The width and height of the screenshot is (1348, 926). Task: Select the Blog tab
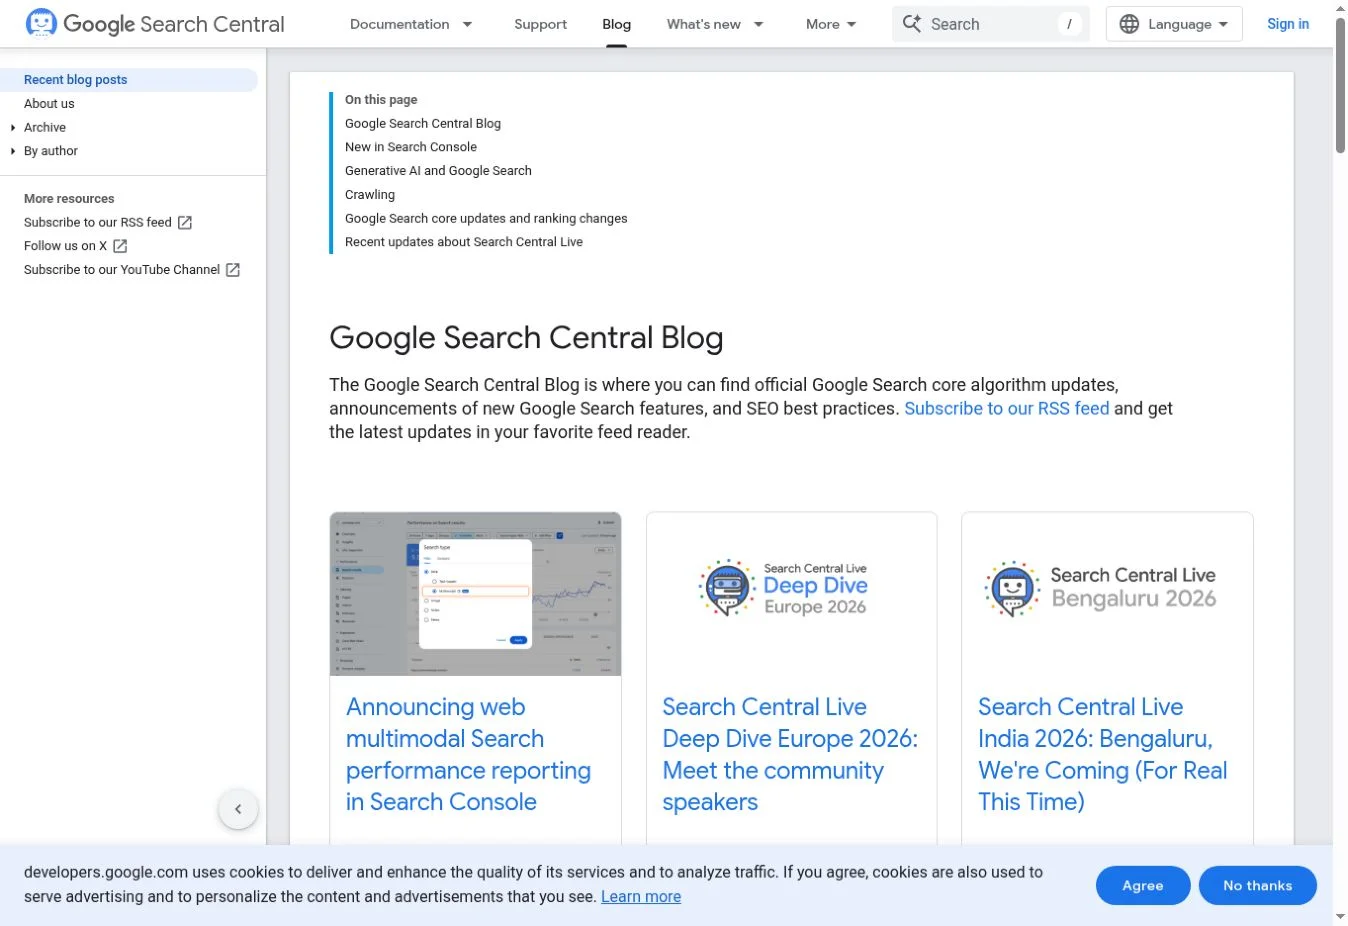click(617, 24)
